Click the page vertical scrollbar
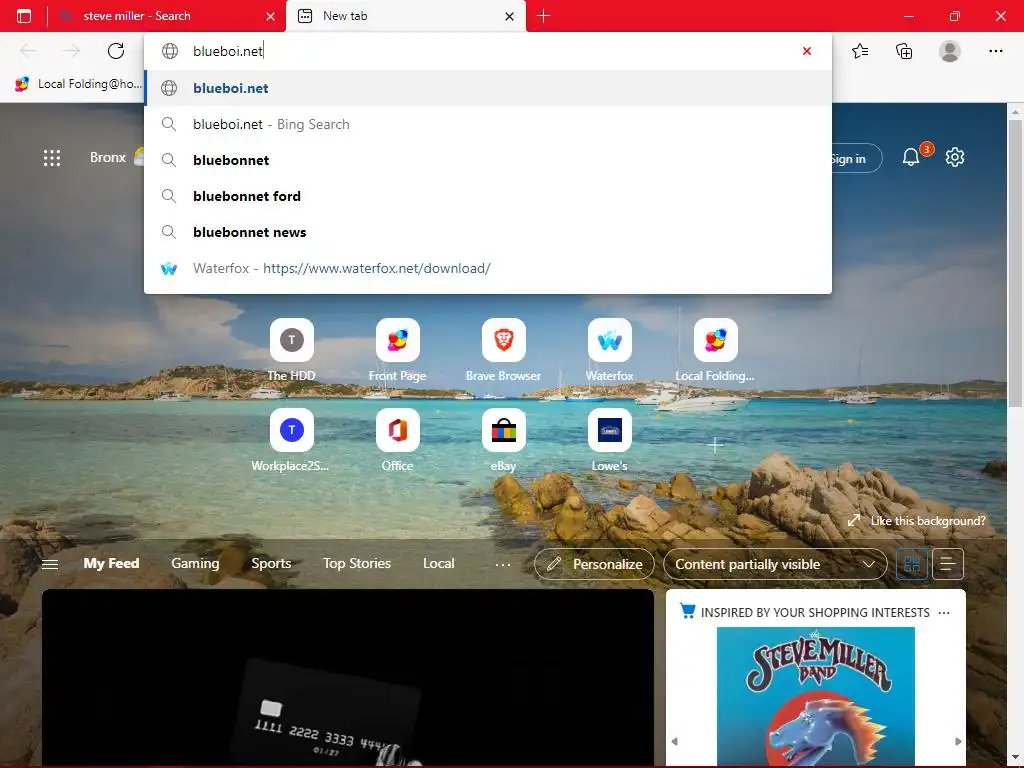 coord(1015,264)
